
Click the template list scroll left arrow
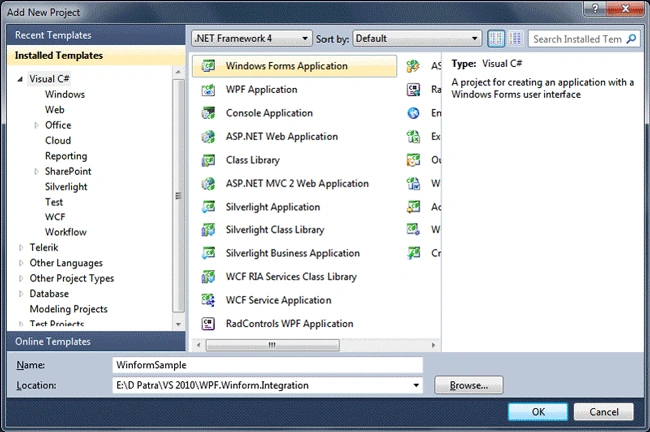199,345
